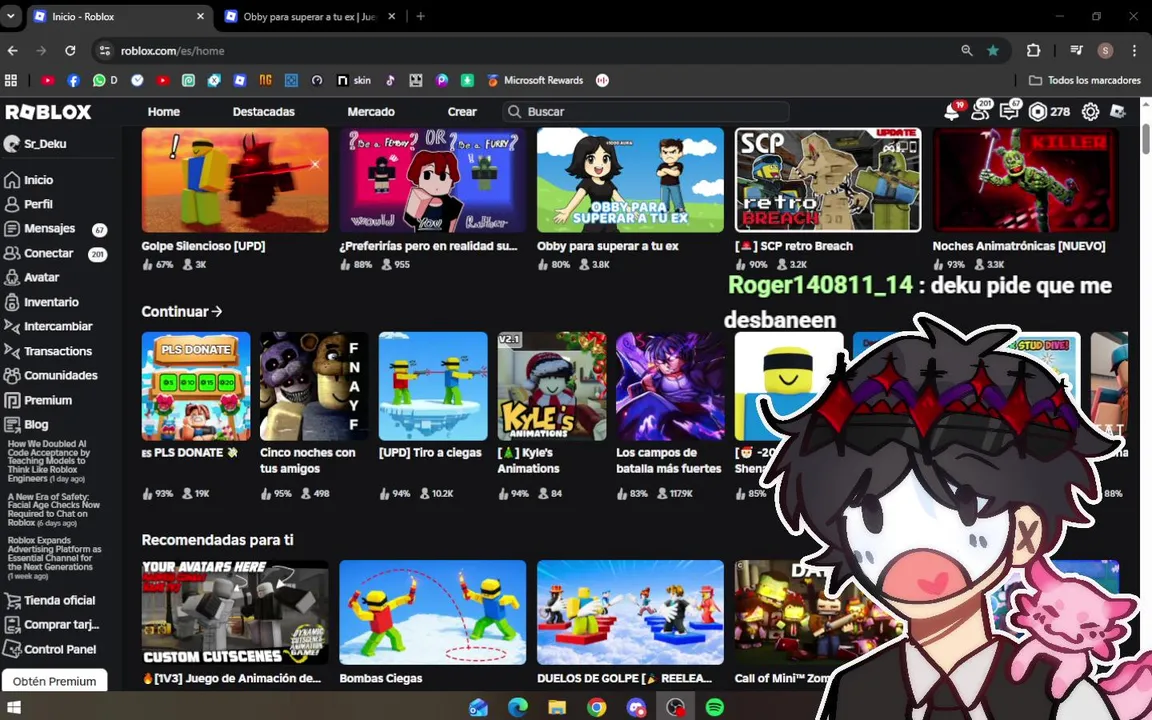
Task: Open the SCP retro Breach game thumbnail
Action: (828, 180)
